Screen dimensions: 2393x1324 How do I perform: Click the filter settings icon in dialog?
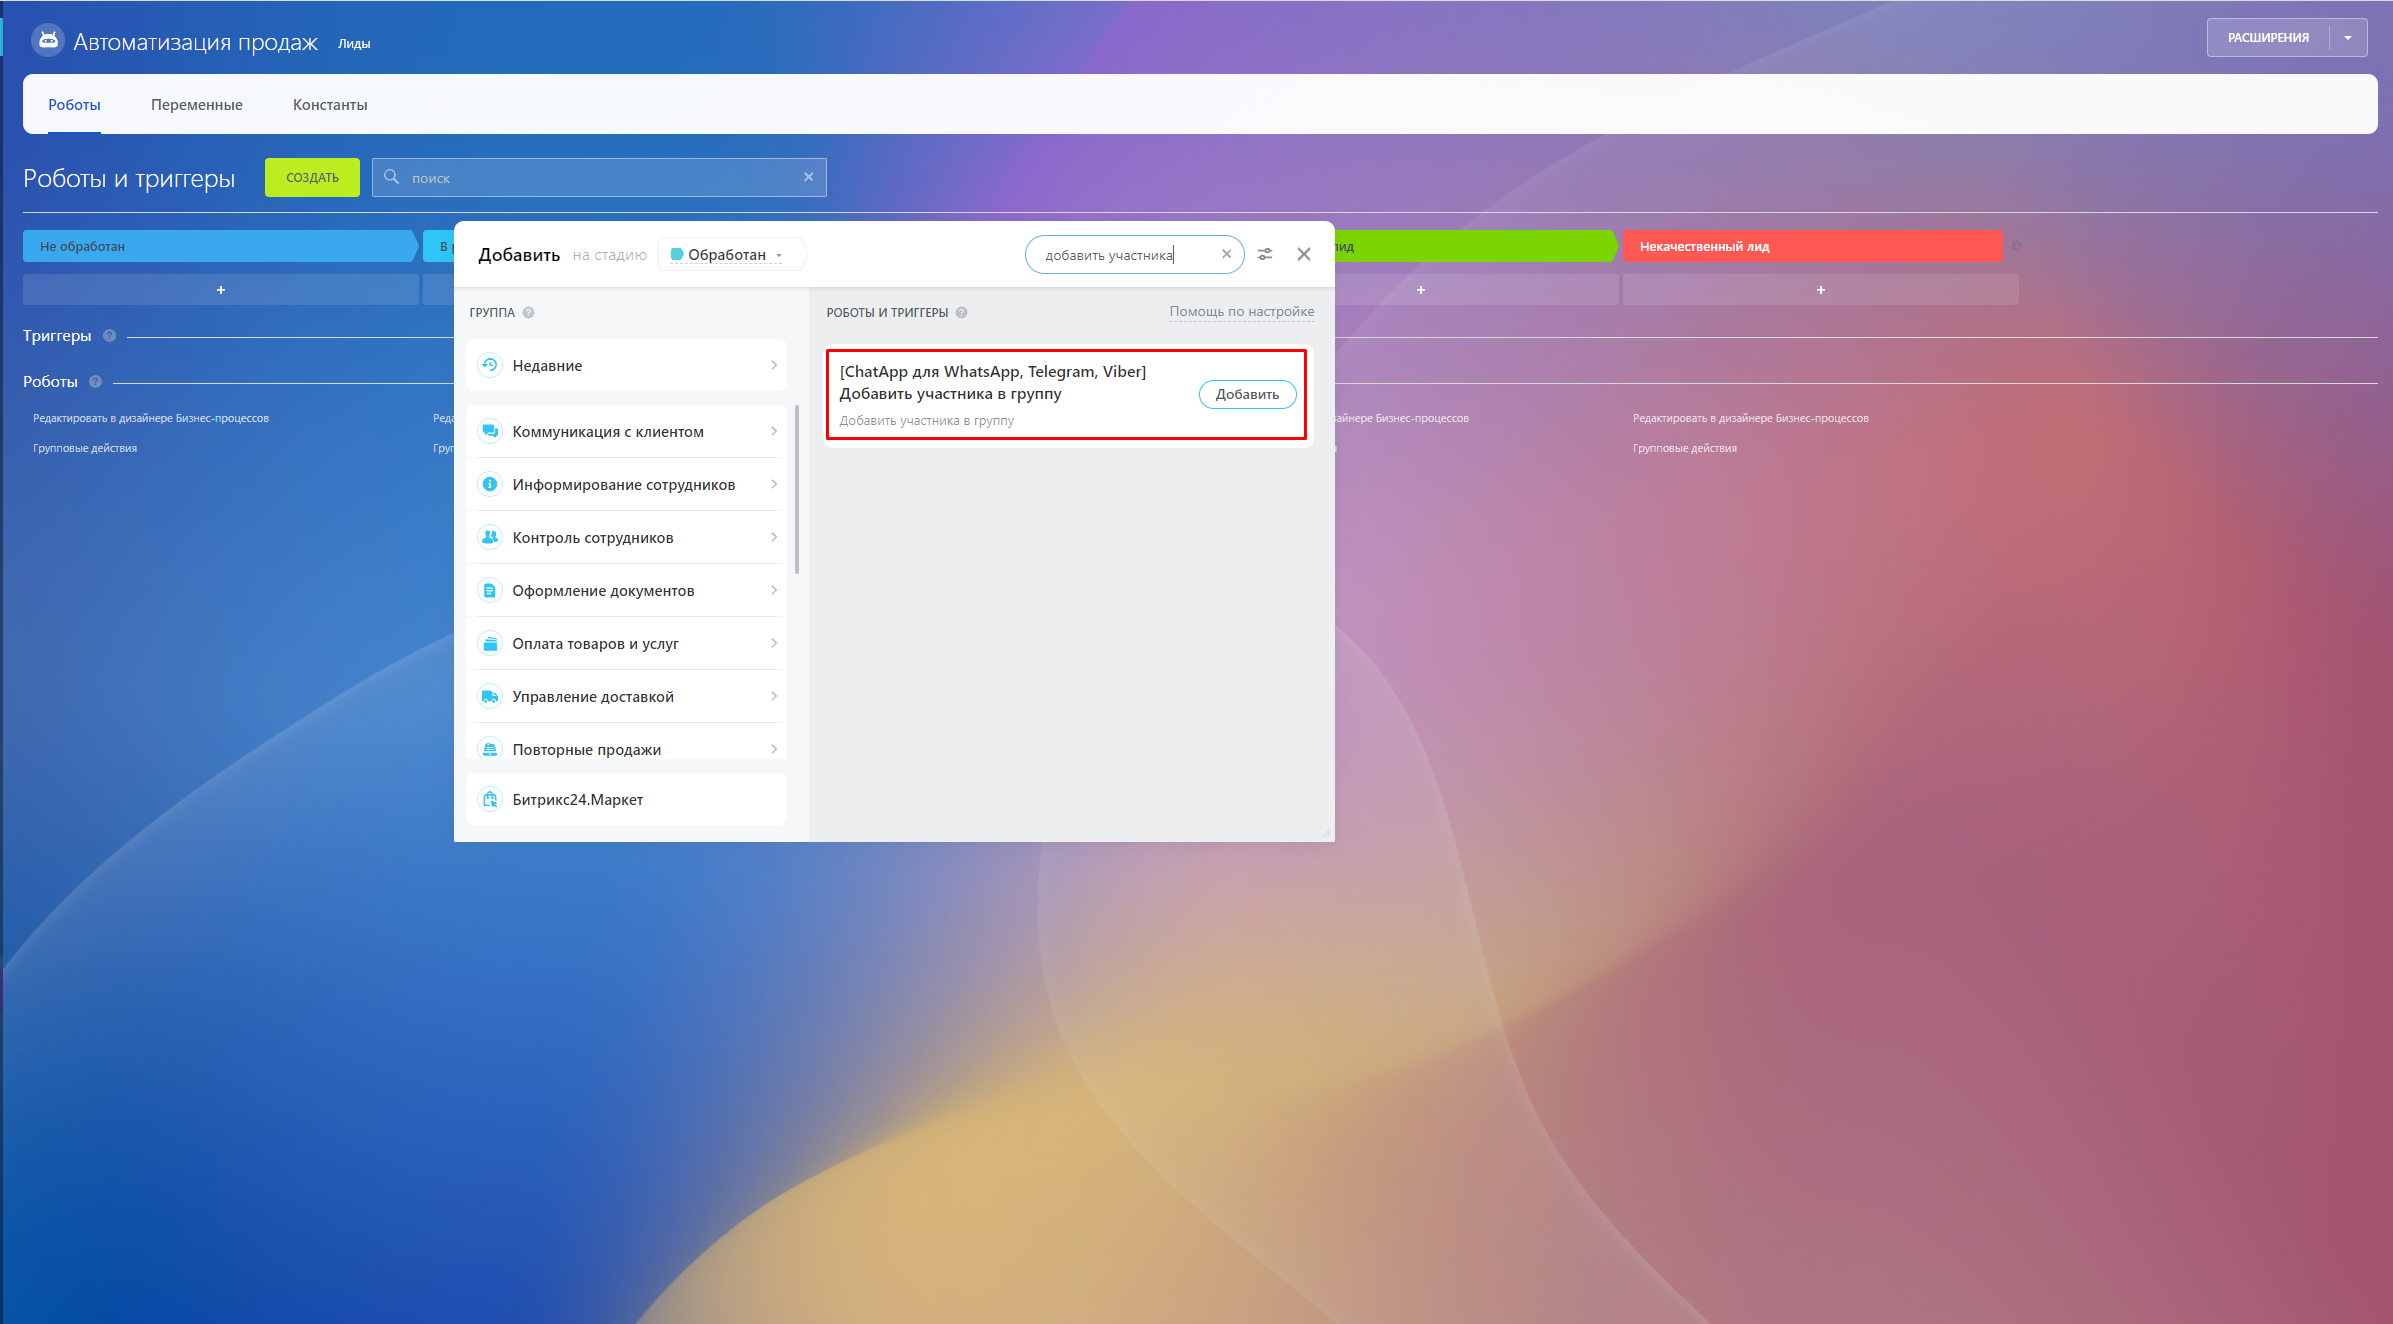tap(1265, 254)
